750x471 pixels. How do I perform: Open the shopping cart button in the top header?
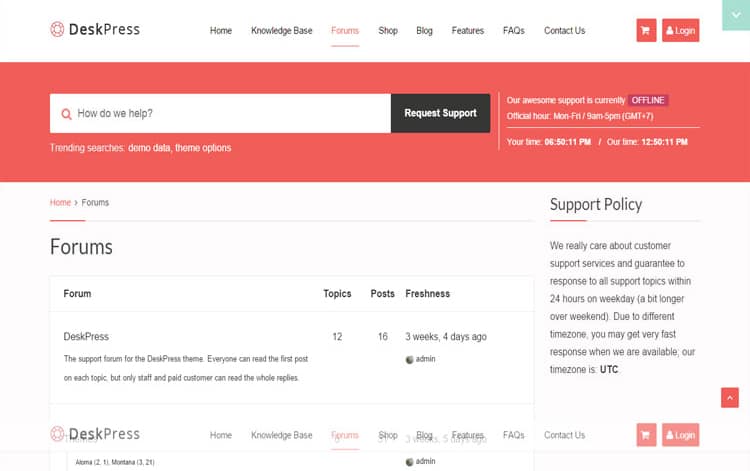646,30
